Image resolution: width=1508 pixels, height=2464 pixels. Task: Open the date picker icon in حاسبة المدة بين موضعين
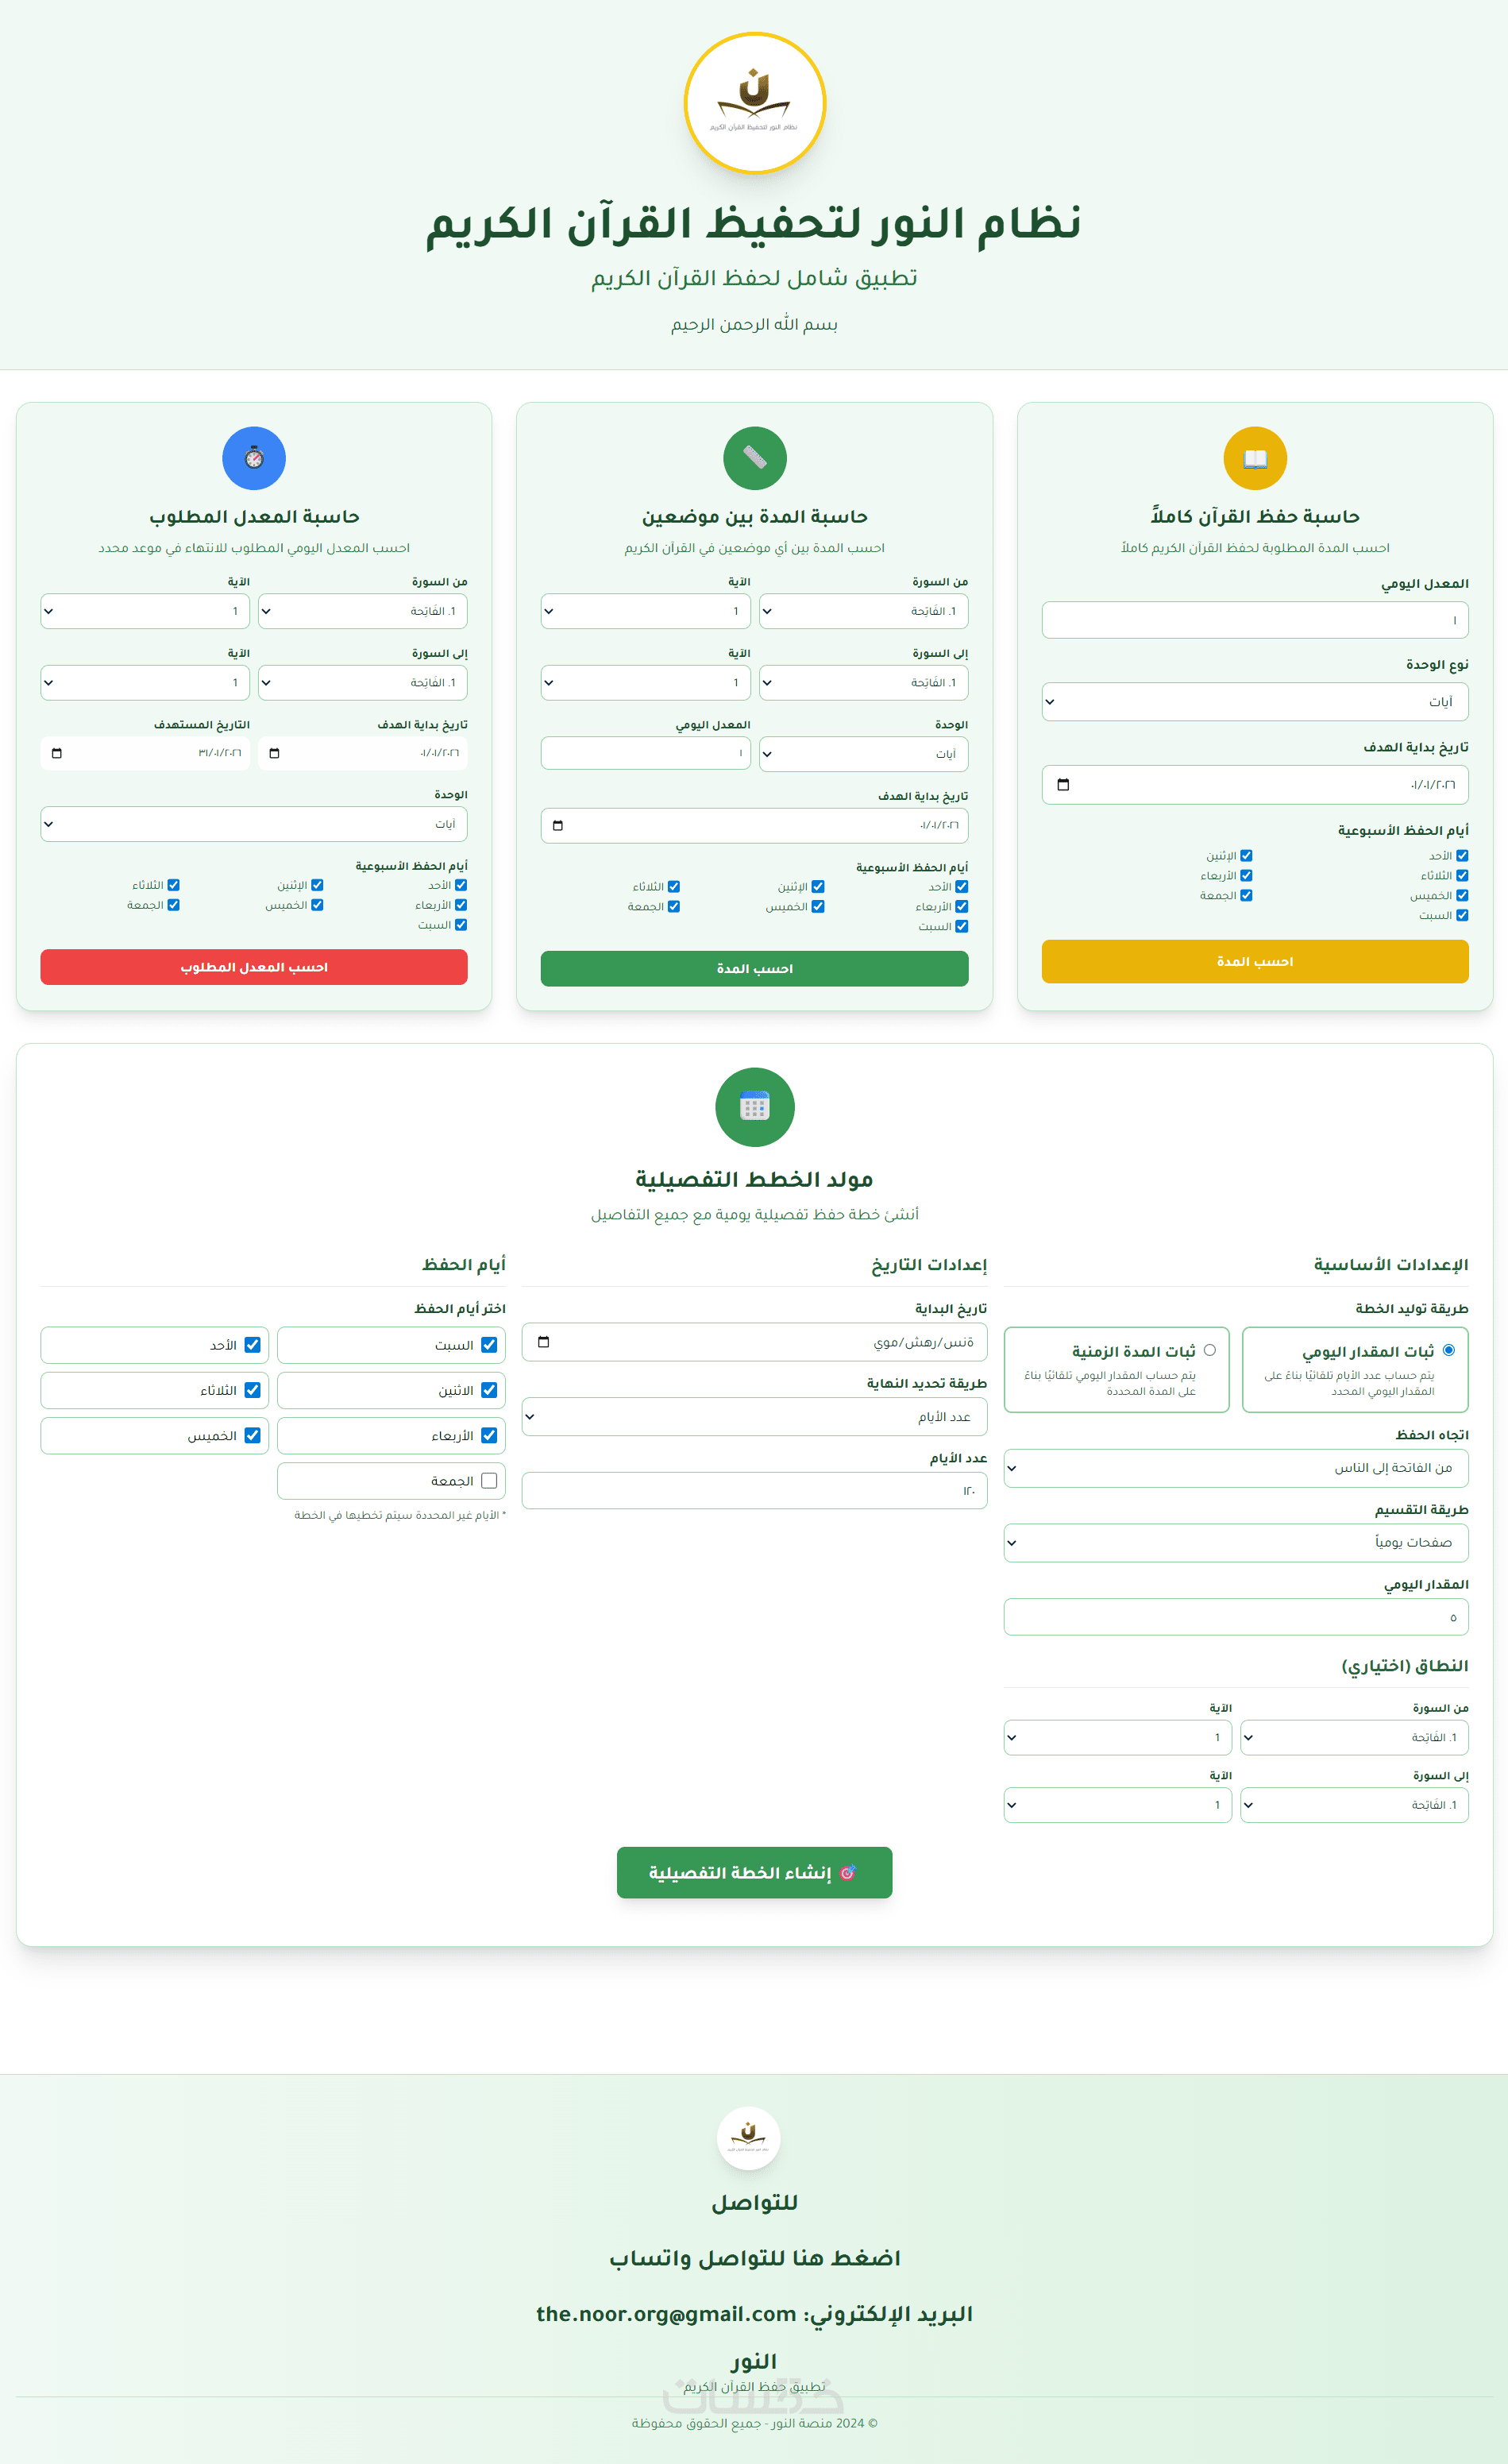tap(558, 825)
